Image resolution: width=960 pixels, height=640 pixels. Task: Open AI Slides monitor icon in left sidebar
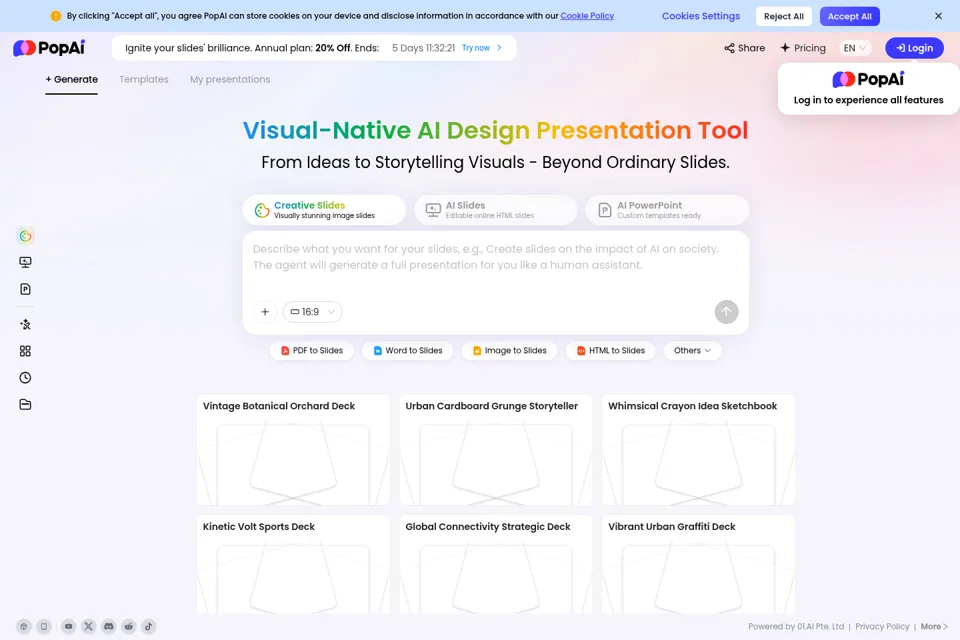click(25, 262)
